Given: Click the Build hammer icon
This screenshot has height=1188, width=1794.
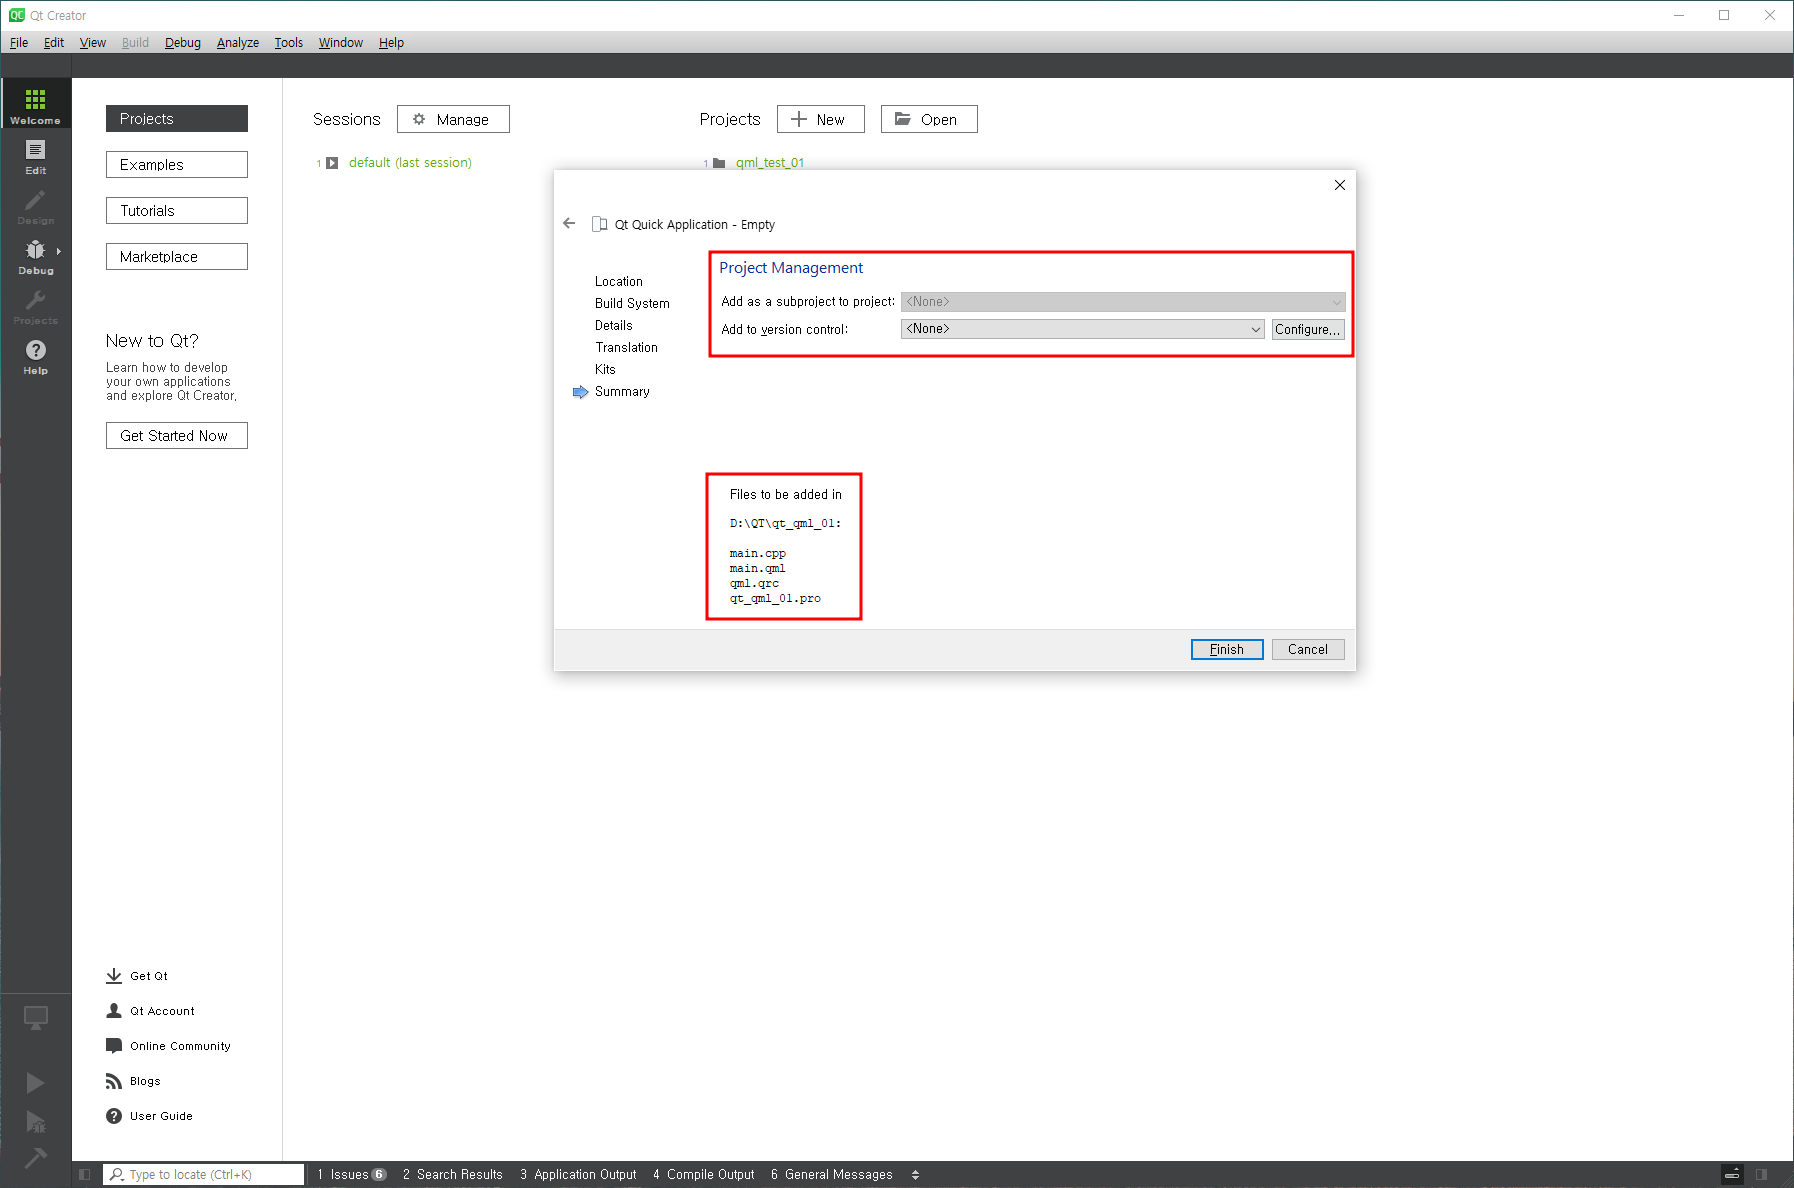Looking at the screenshot, I should tap(35, 1157).
